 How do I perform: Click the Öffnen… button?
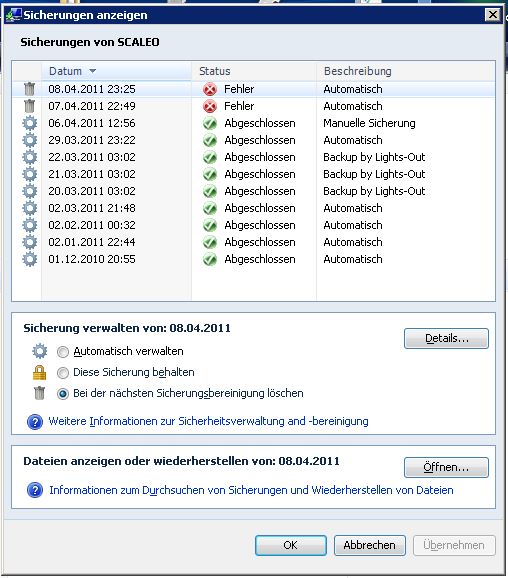tap(446, 467)
